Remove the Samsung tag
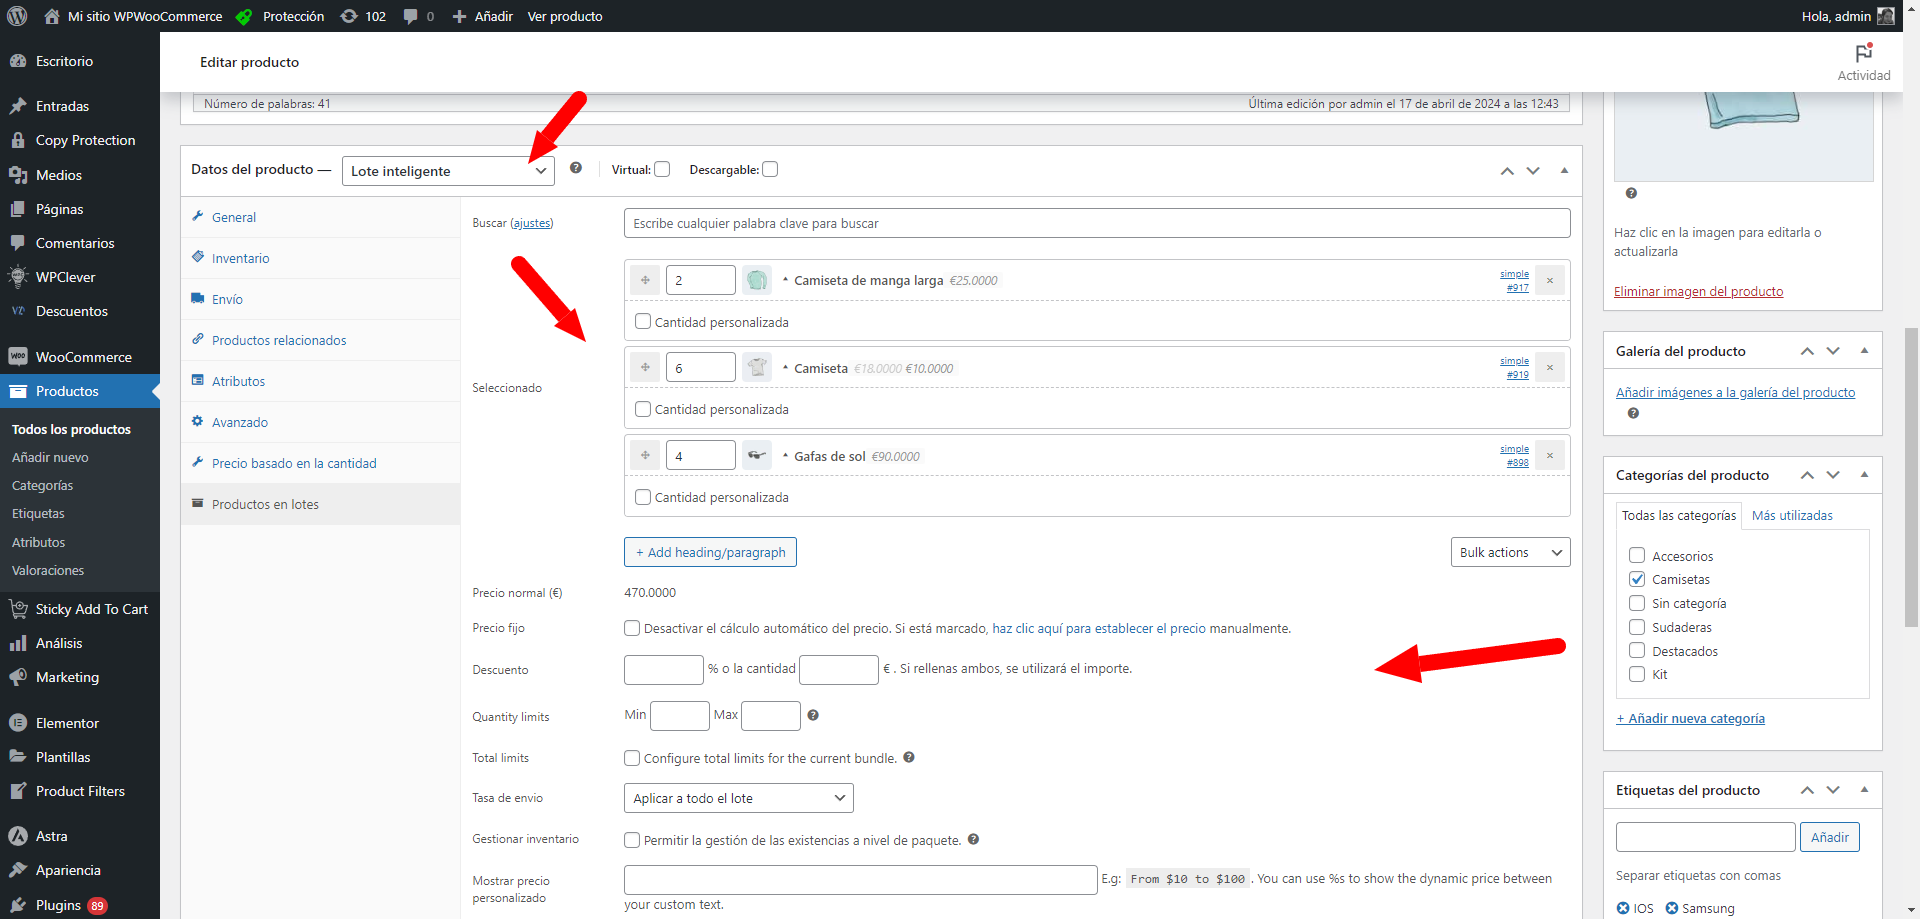Screen dimensions: 1920x919 1672,908
